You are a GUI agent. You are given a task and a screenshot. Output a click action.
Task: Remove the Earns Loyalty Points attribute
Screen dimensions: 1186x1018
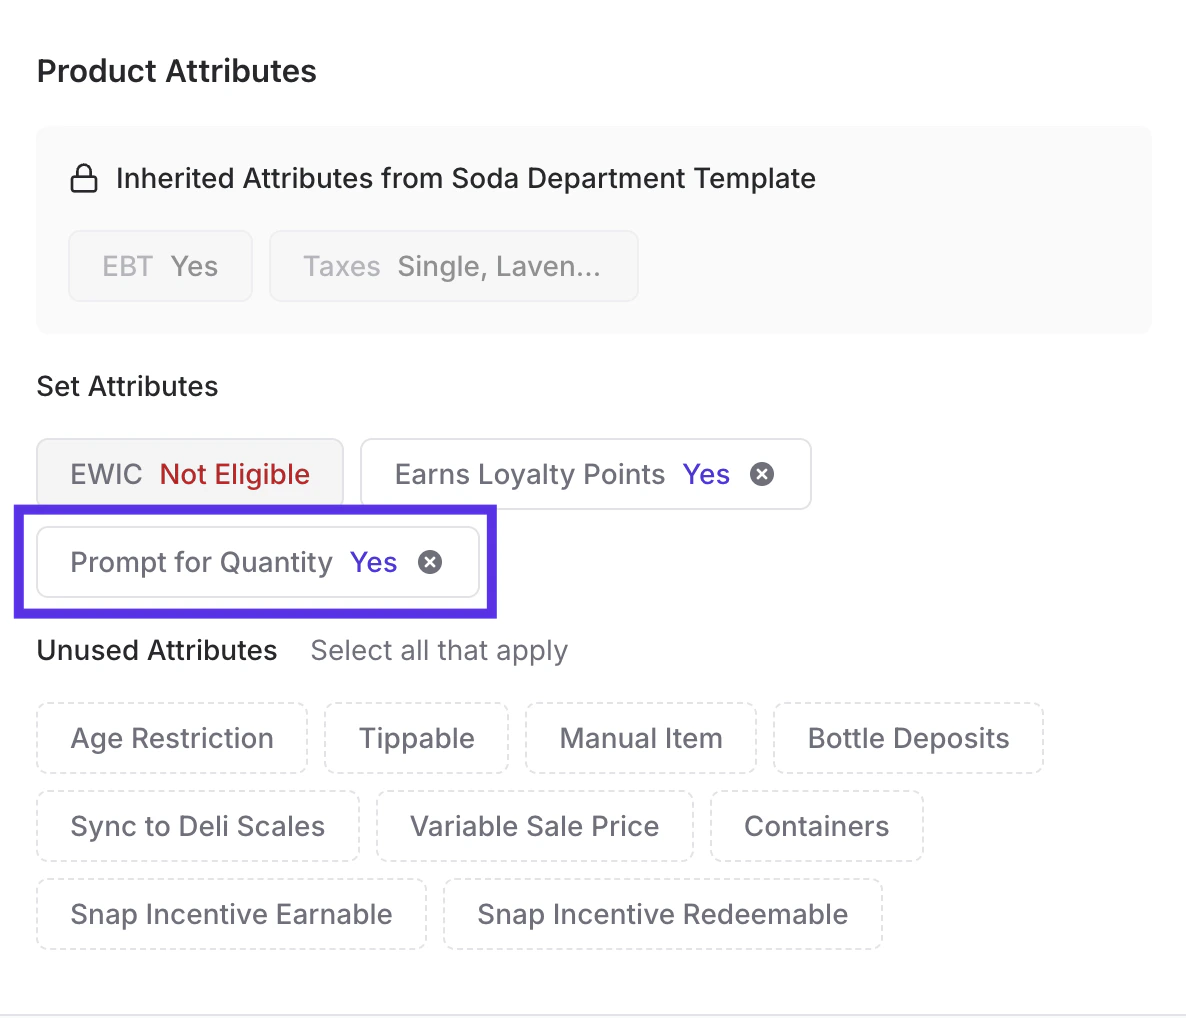click(762, 474)
